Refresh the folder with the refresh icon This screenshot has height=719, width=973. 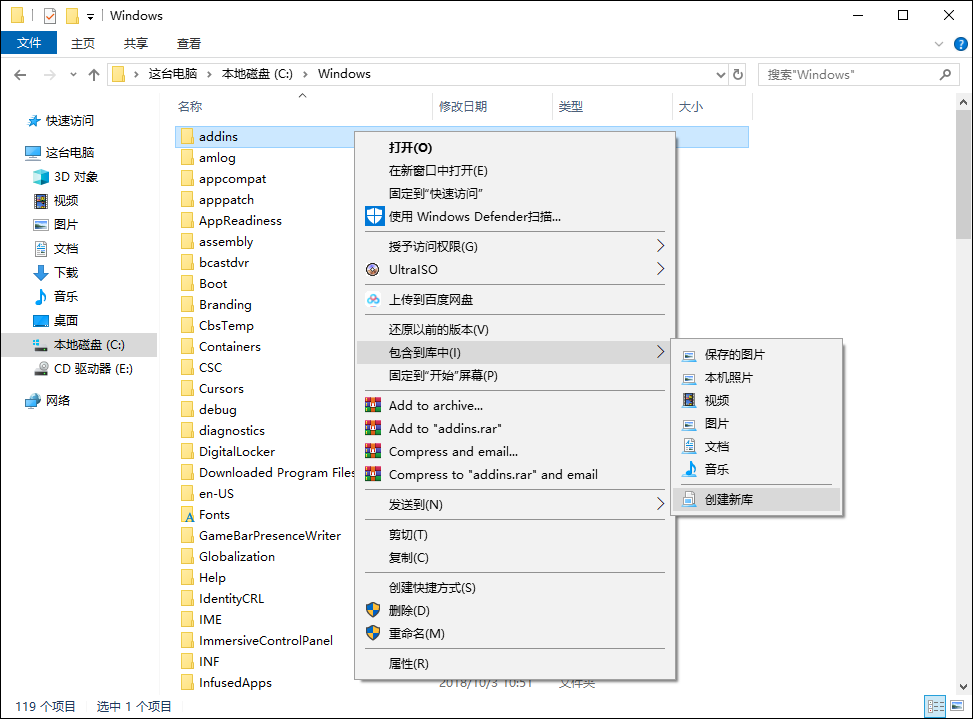pyautogui.click(x=738, y=73)
